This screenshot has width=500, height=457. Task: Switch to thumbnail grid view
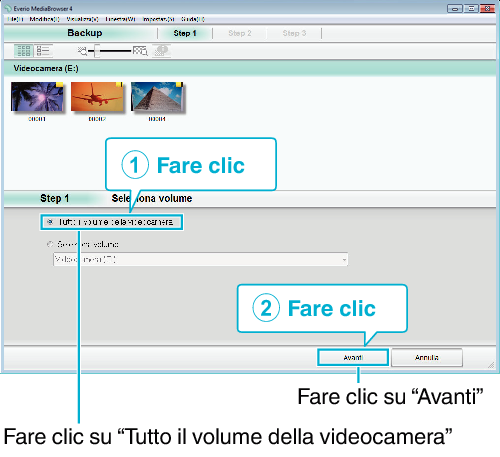tap(24, 51)
